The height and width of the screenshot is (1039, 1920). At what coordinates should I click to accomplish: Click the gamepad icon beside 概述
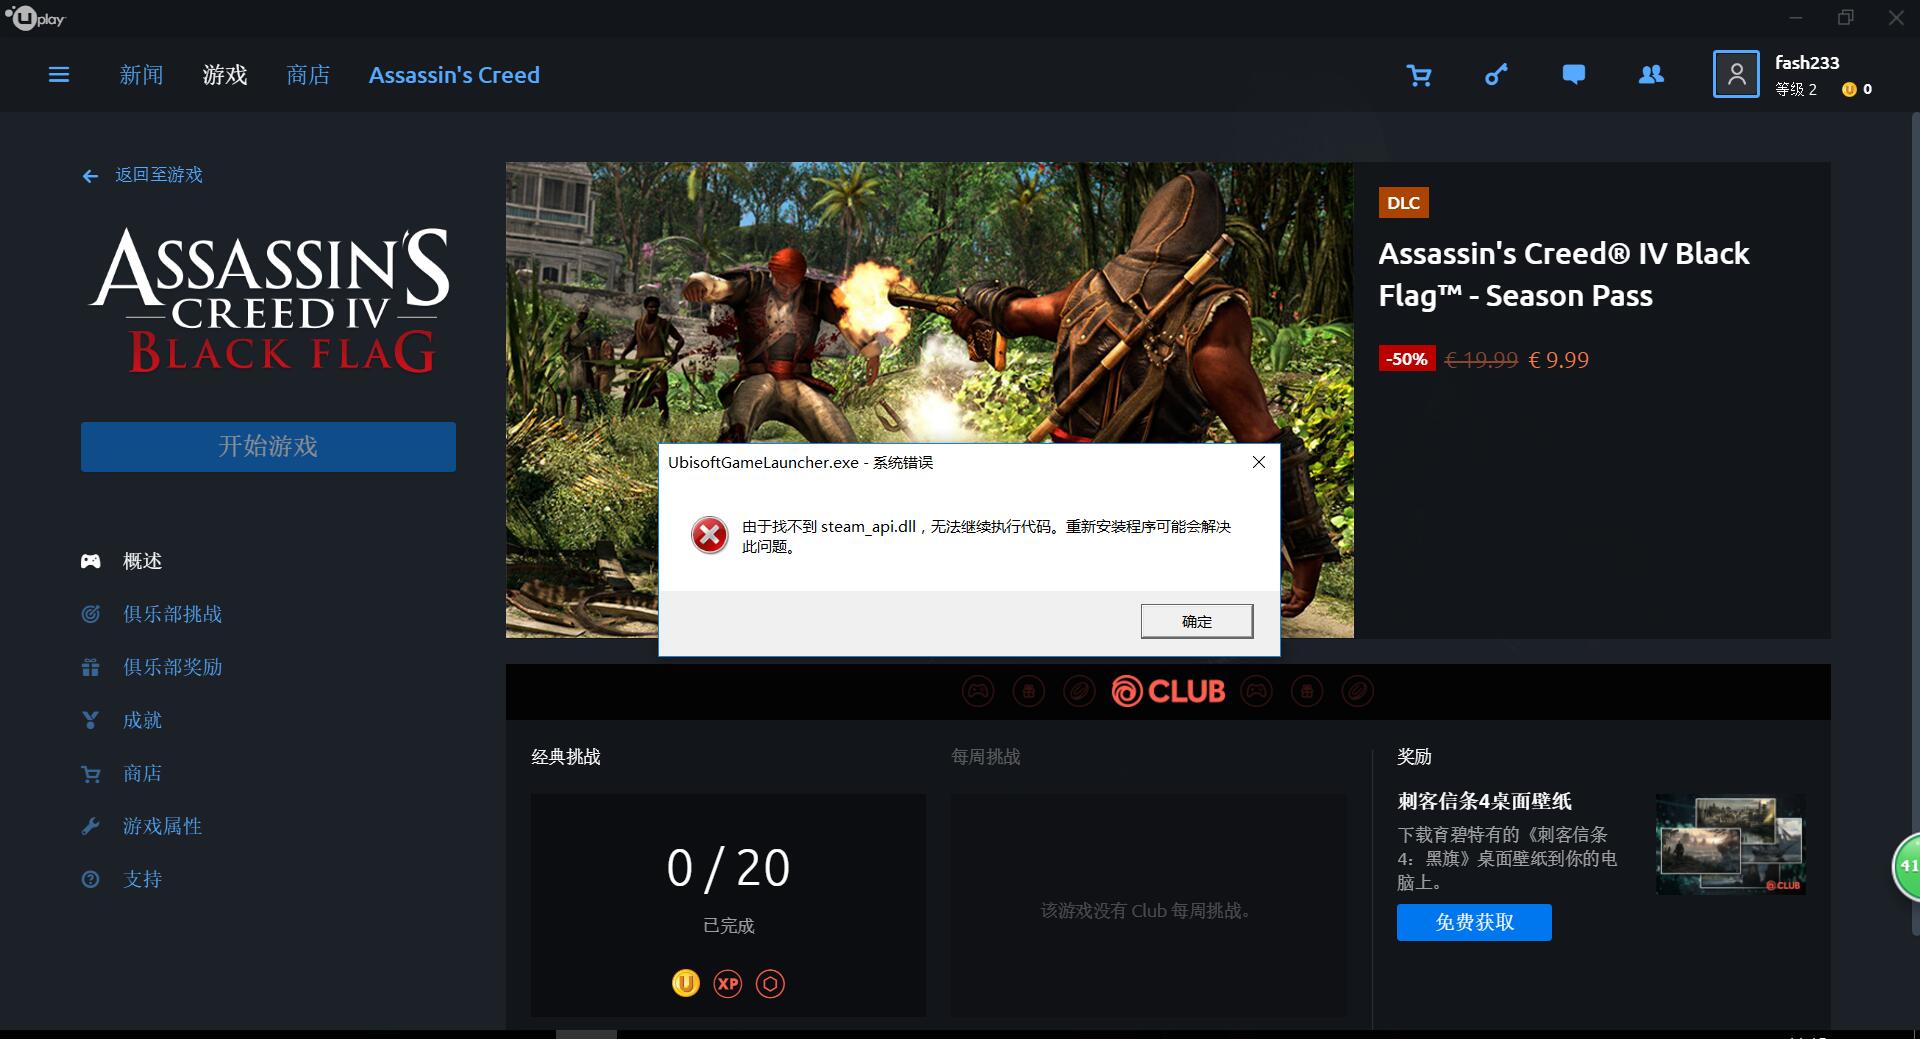click(90, 561)
